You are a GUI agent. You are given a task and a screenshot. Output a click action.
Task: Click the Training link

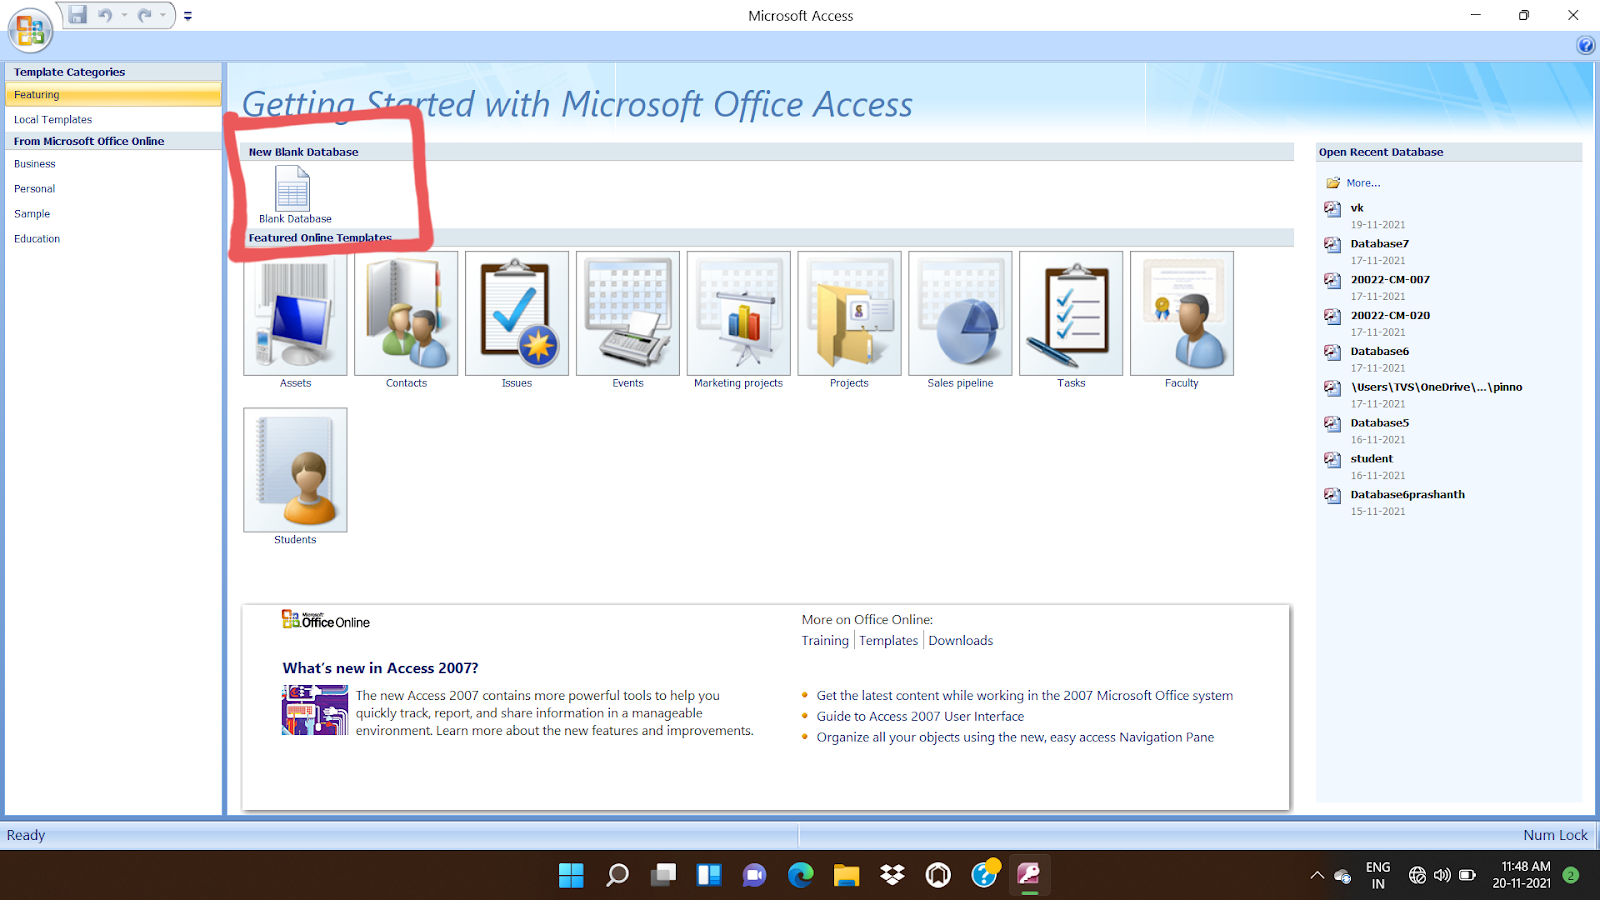pos(825,641)
